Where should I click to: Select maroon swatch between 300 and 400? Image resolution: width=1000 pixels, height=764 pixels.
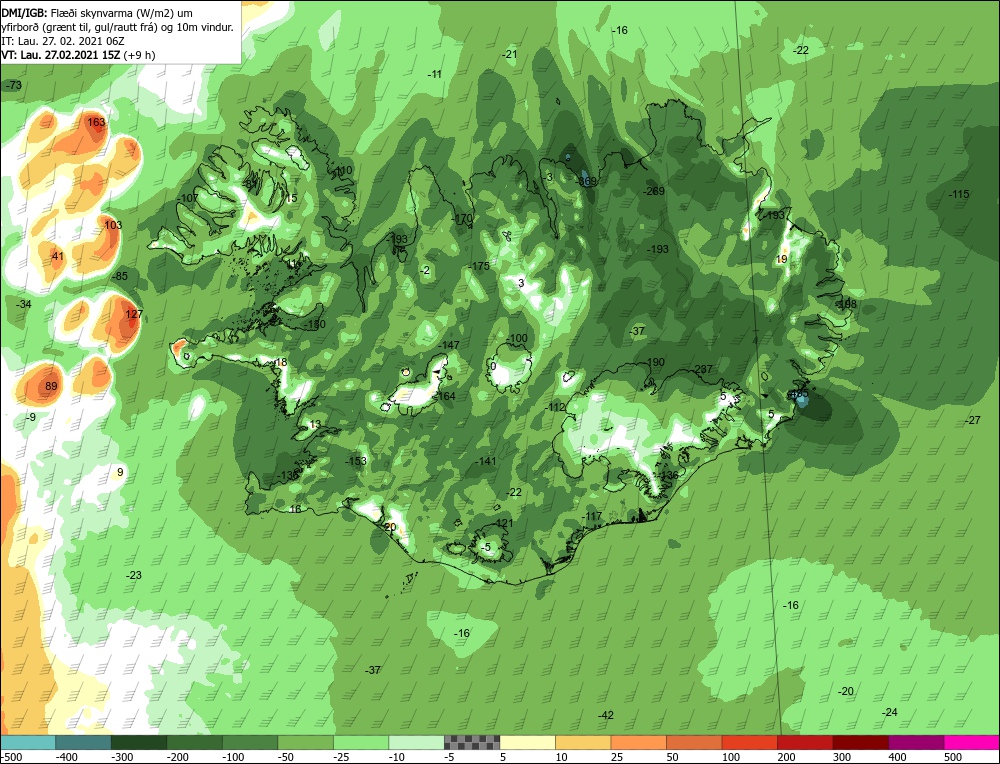click(860, 742)
